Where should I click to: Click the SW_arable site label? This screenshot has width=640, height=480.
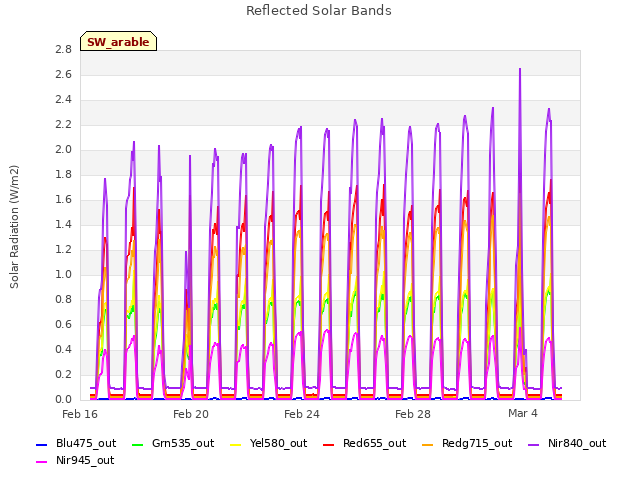(x=118, y=42)
